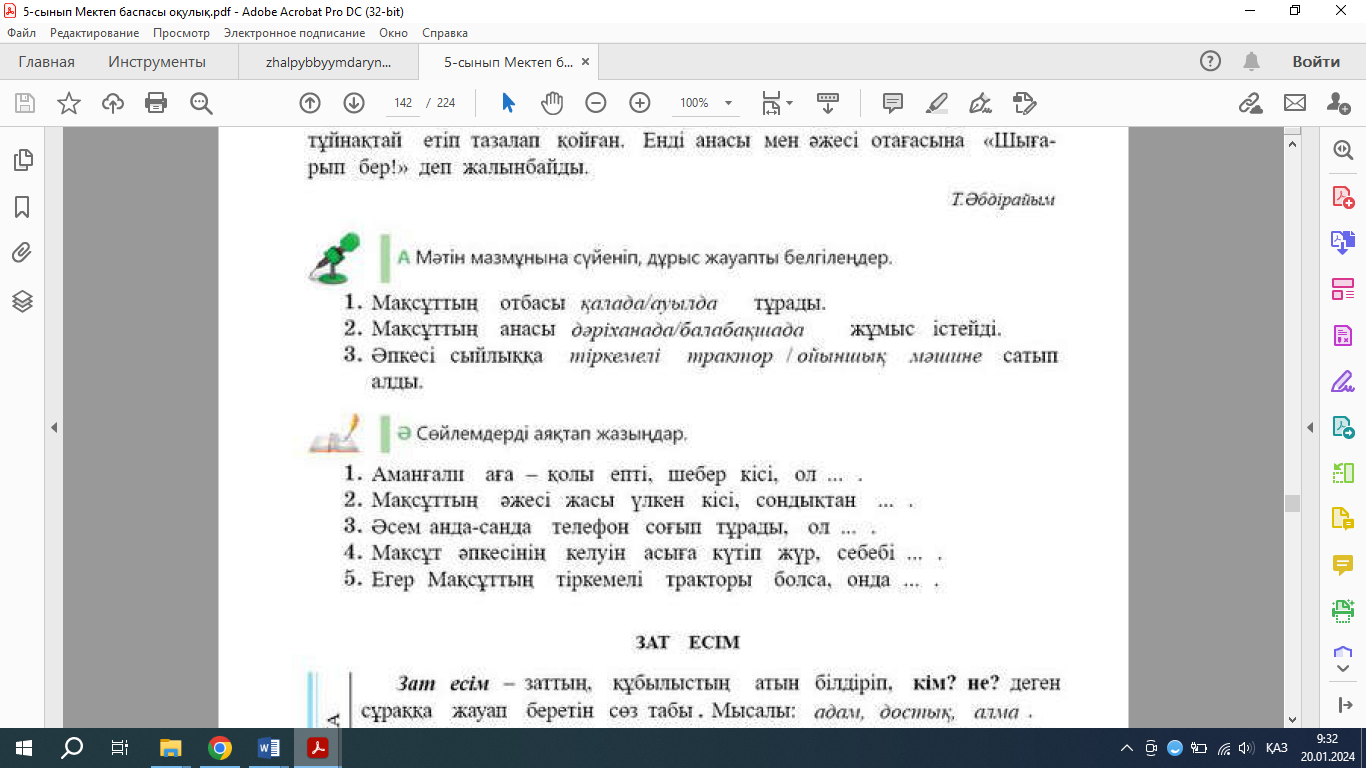Image resolution: width=1366 pixels, height=768 pixels.
Task: Send the file by email envelope icon
Action: pyautogui.click(x=1295, y=103)
